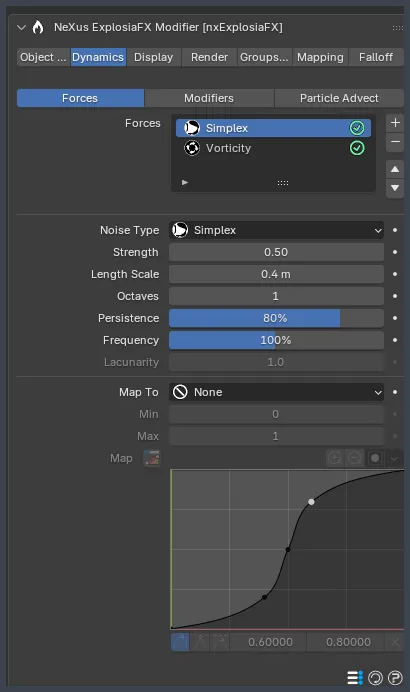The image size is (410, 692).
Task: Select the Forces sub-tab
Action: (80, 98)
